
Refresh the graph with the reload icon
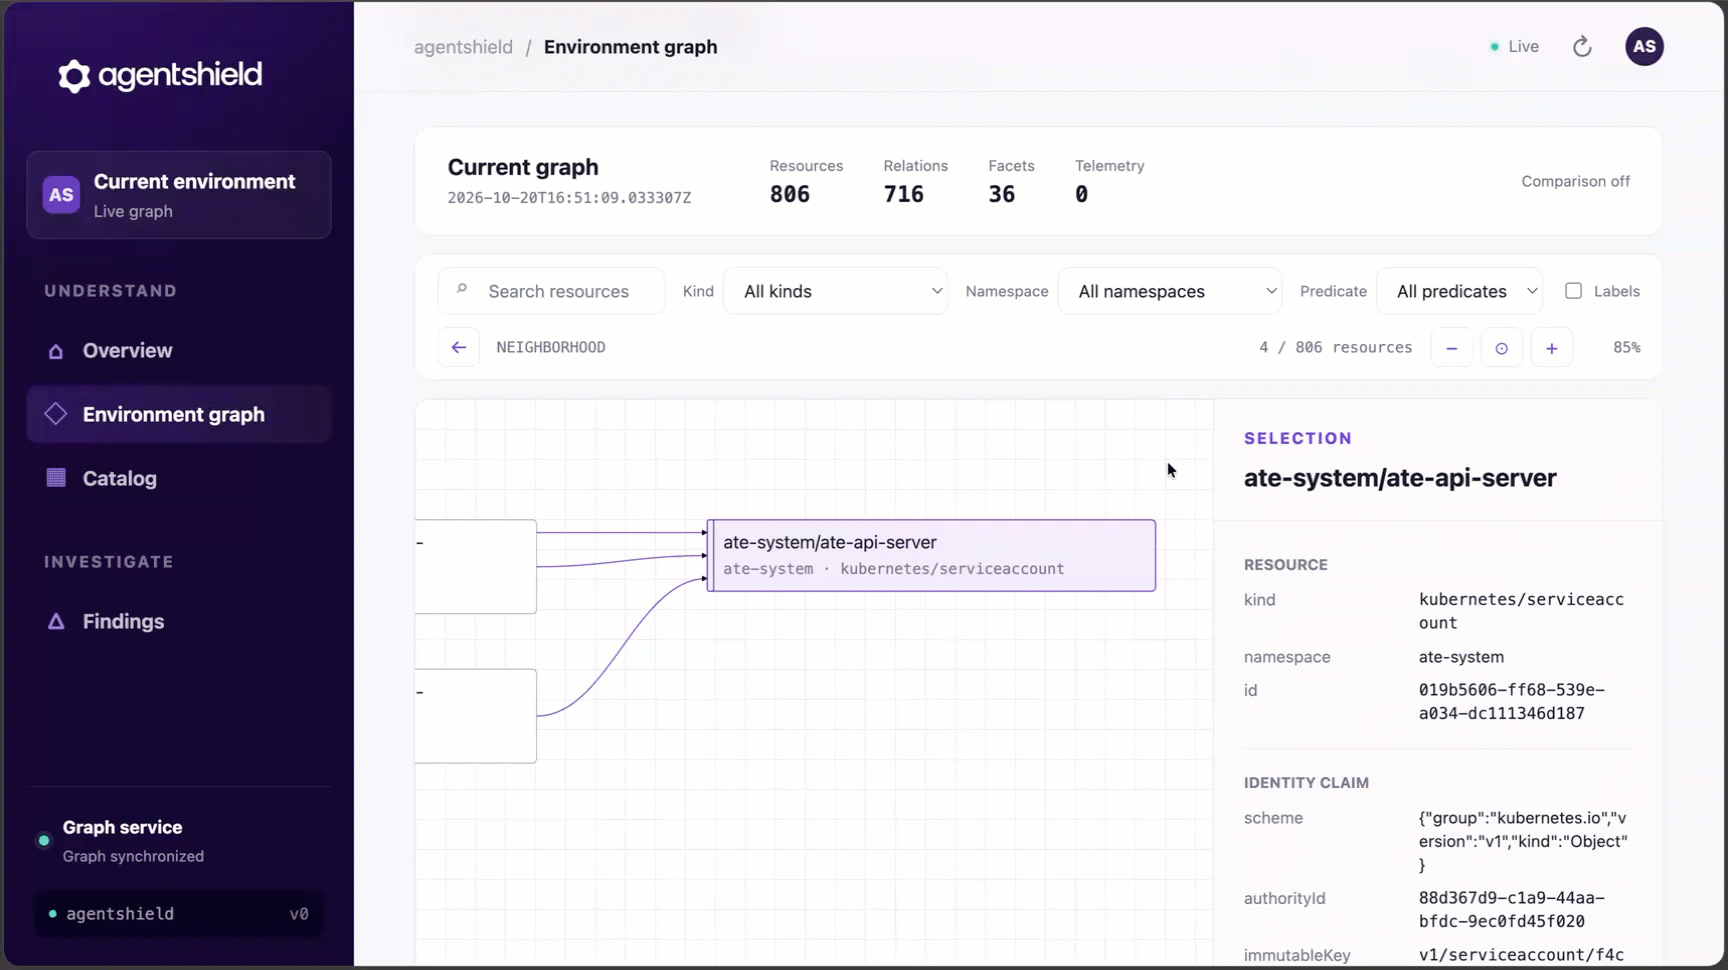[1582, 47]
